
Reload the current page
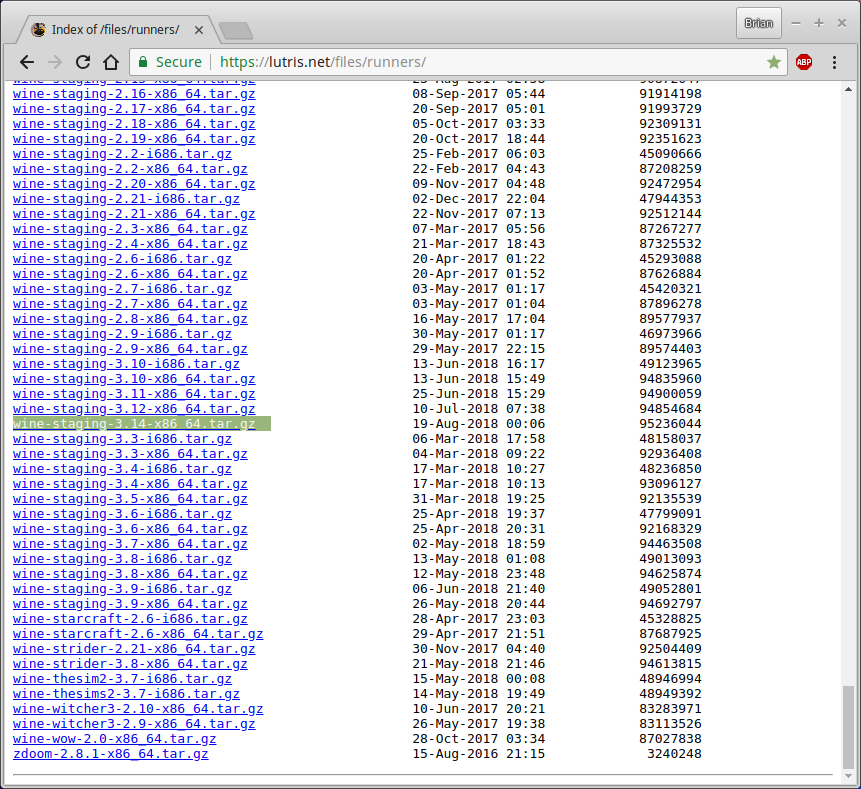(83, 62)
